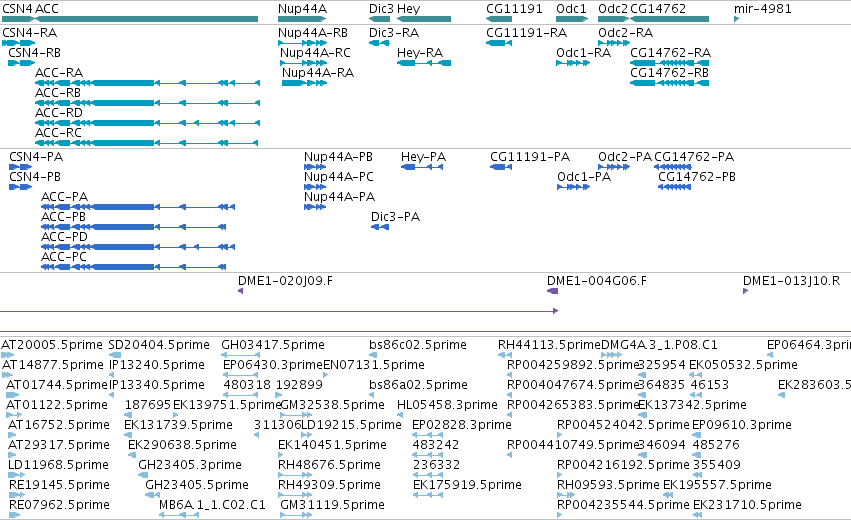The image size is (851, 520).
Task: Select the Hey gene label
Action: click(408, 9)
